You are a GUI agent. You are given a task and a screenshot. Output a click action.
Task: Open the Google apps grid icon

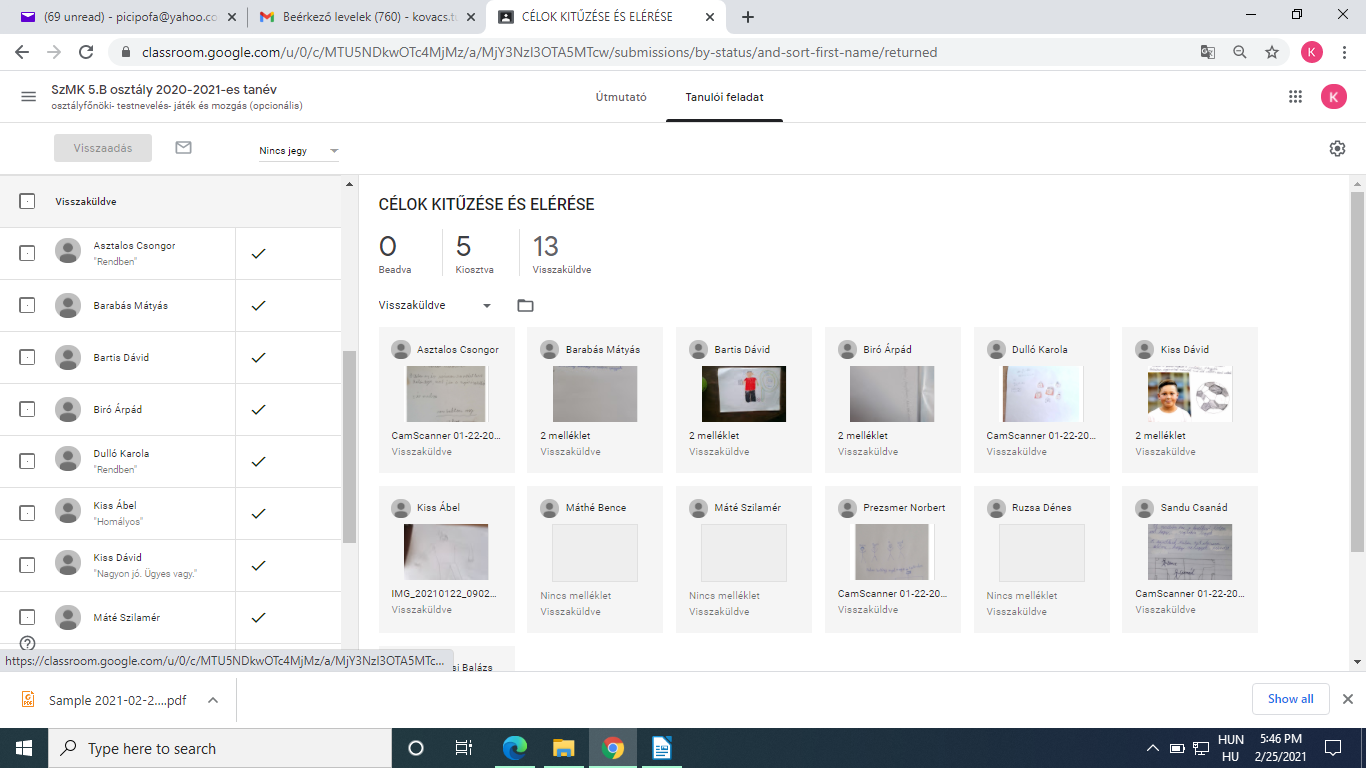tap(1295, 97)
